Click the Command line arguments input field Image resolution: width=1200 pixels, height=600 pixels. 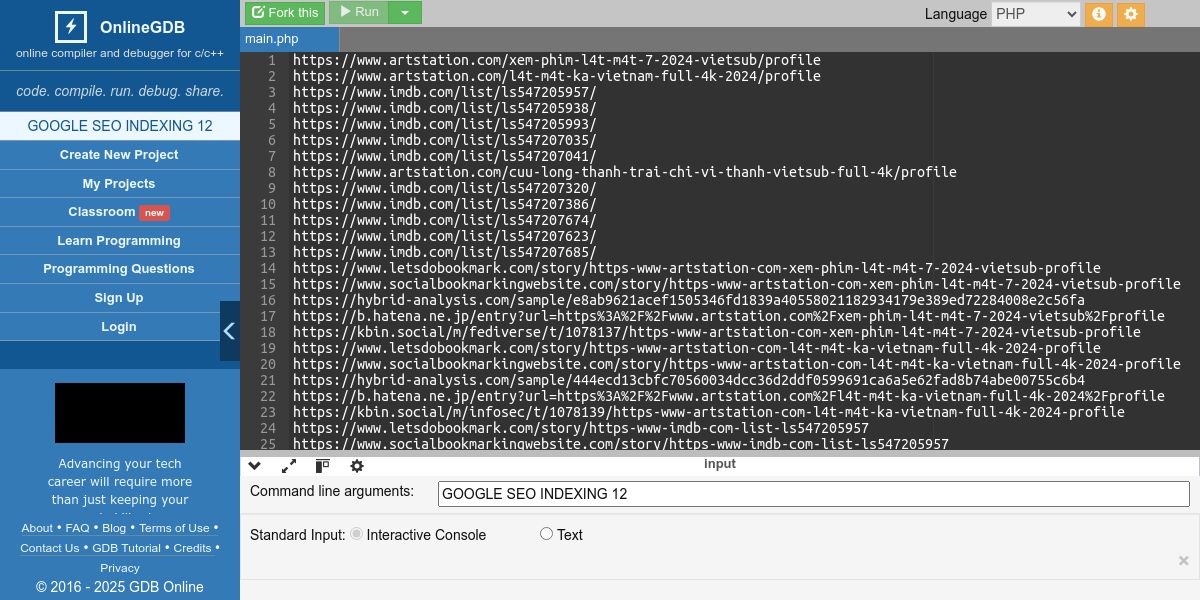(x=813, y=493)
